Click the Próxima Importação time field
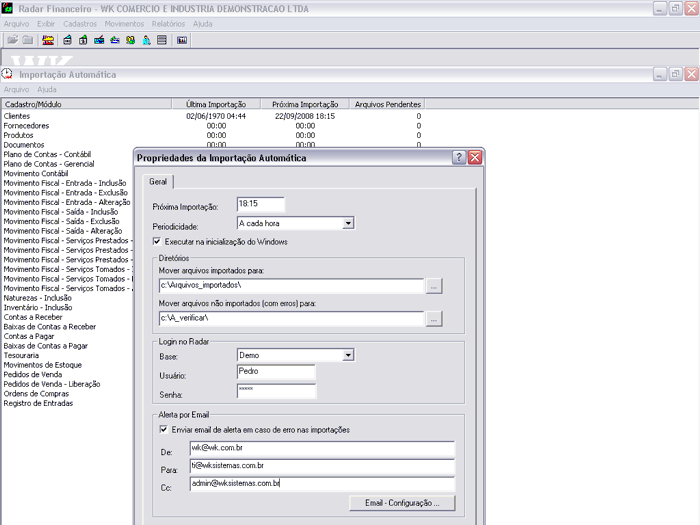The width and height of the screenshot is (700, 525). (x=260, y=205)
